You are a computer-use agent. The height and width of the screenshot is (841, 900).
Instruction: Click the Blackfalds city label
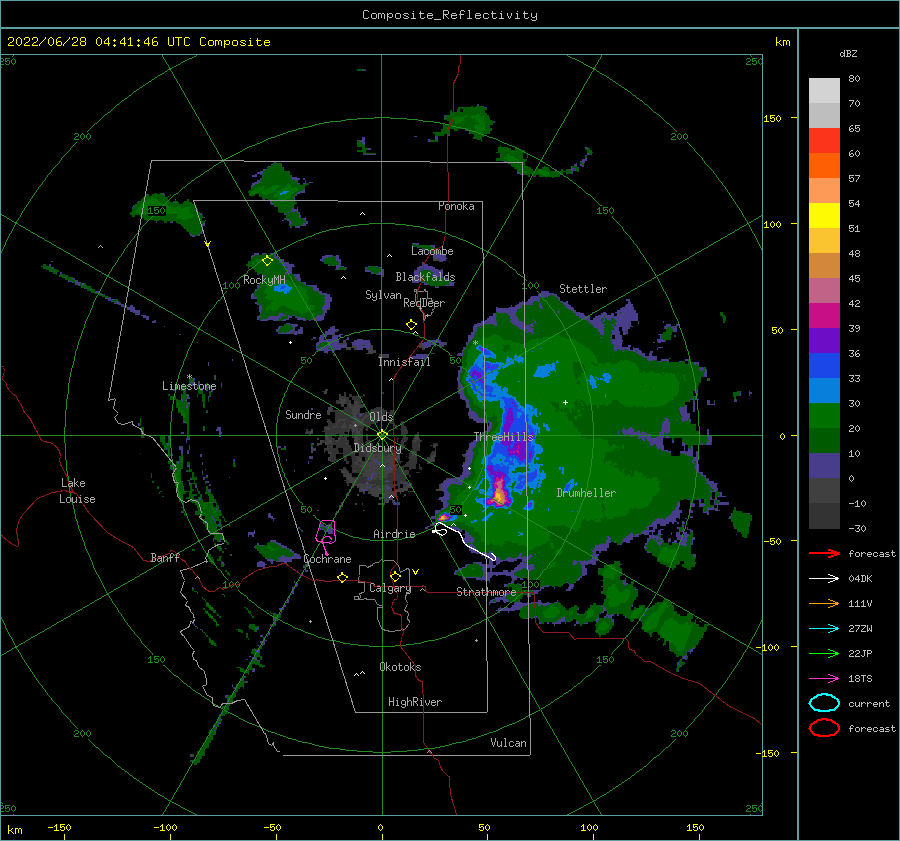click(425, 277)
